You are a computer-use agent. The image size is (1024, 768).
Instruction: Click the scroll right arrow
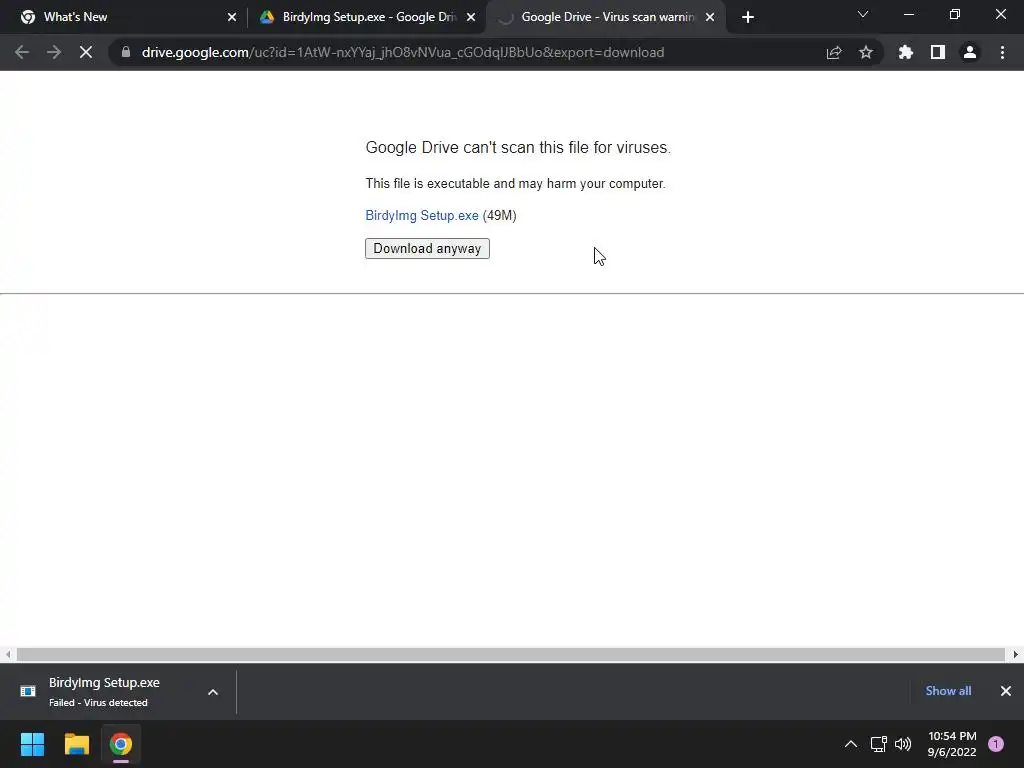[x=1016, y=654]
